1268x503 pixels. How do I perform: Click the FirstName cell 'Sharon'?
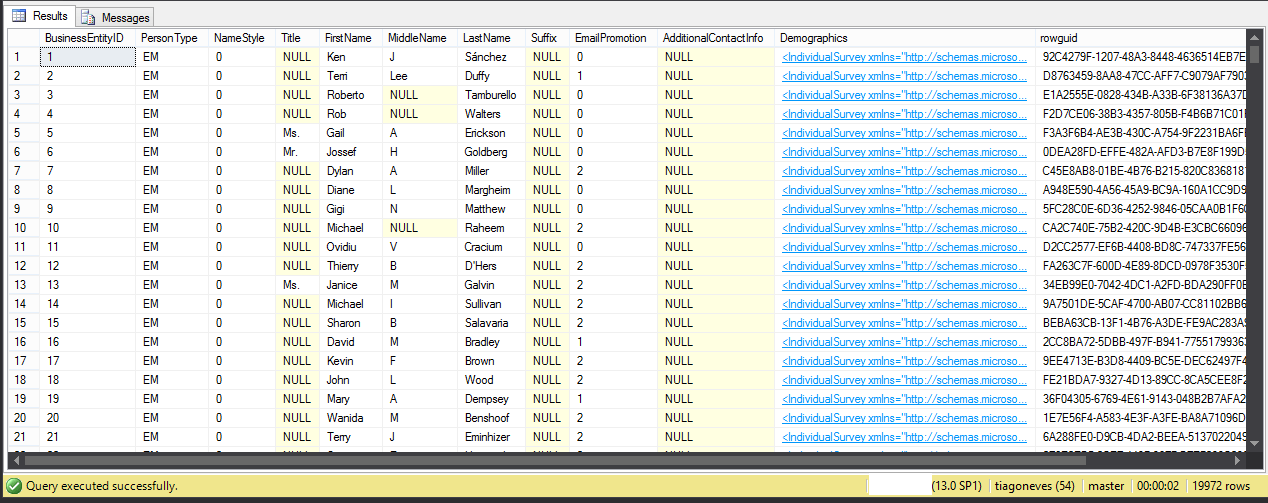point(352,323)
